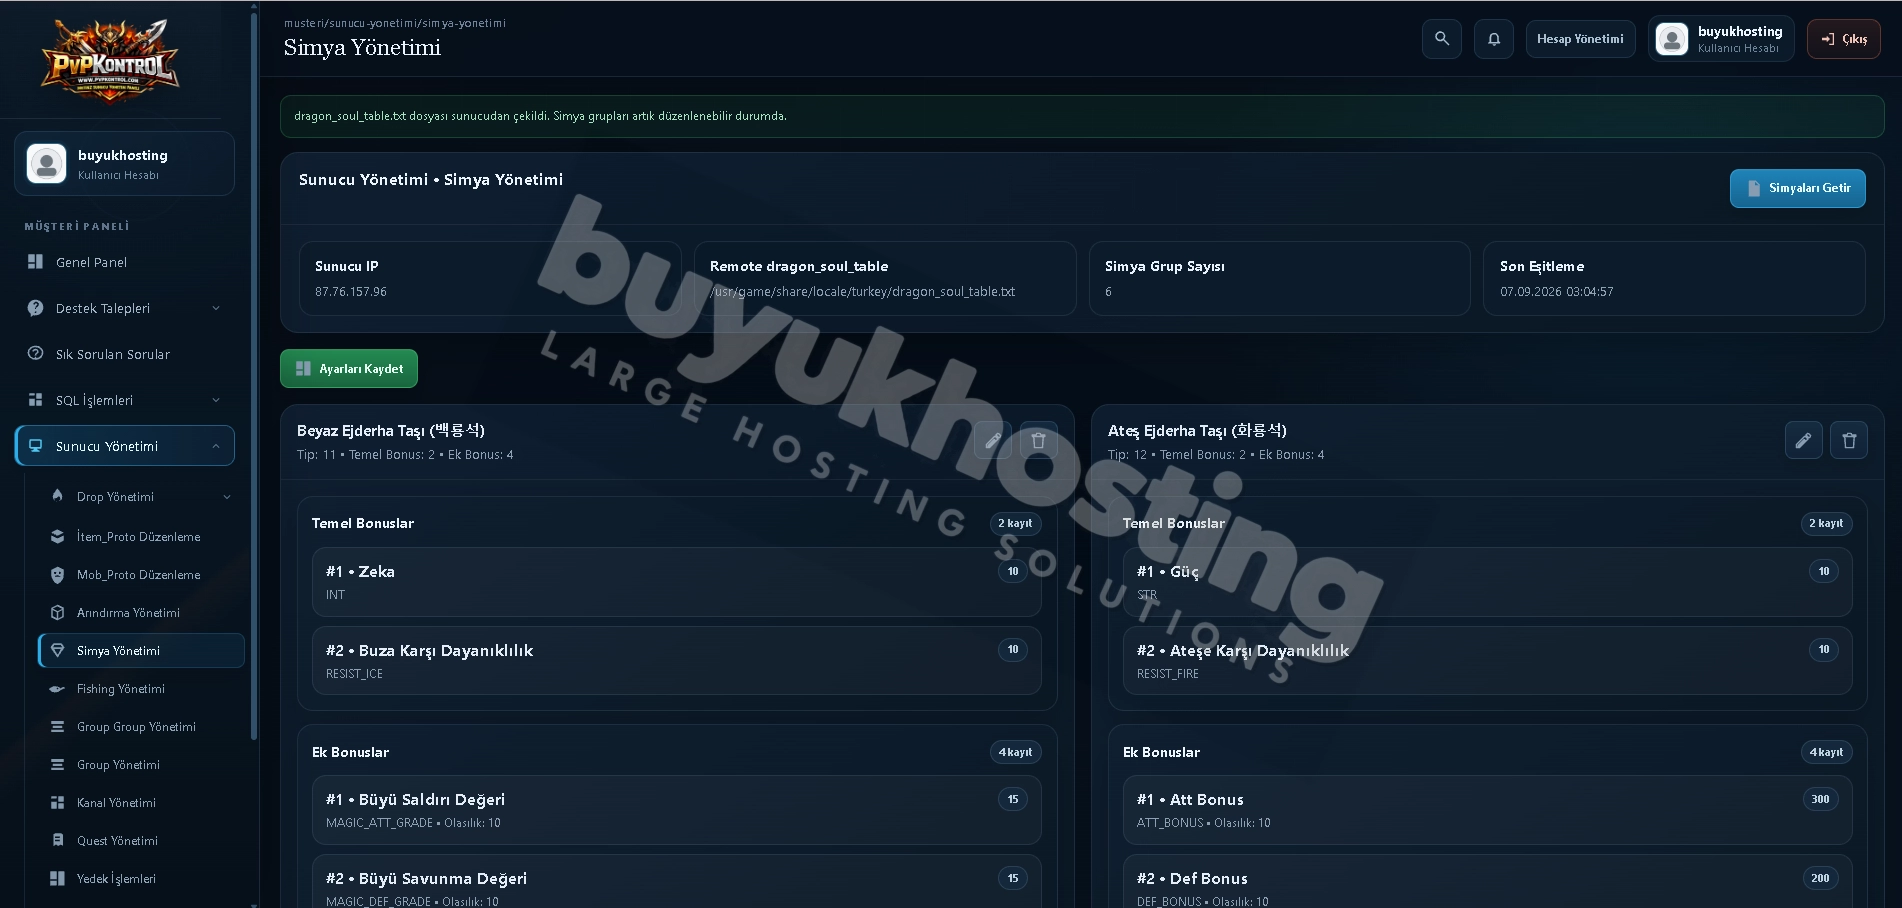Click the Ayarları Kaydet button

tap(349, 369)
